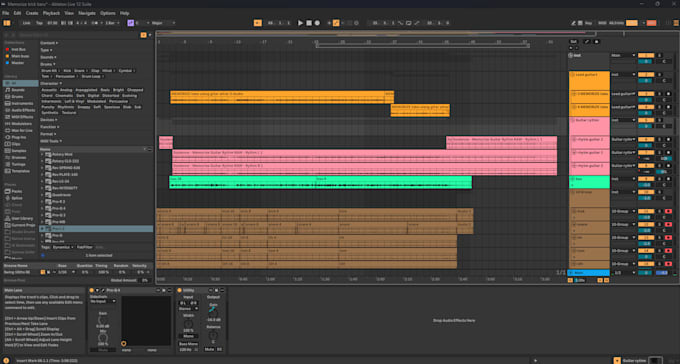This screenshot has width=680, height=364.
Task: Open the Major scale name dropdown
Action: pyautogui.click(x=163, y=23)
